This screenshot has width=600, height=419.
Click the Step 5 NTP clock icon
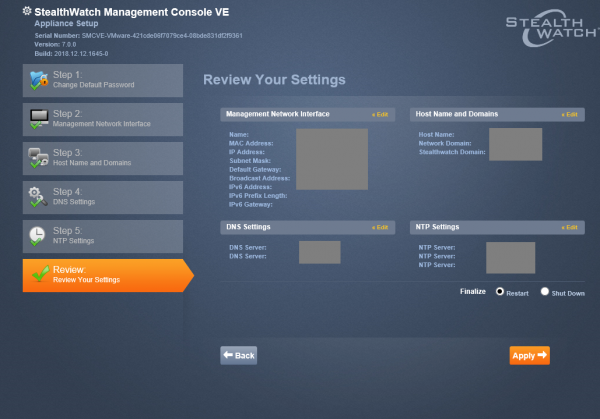click(x=38, y=235)
